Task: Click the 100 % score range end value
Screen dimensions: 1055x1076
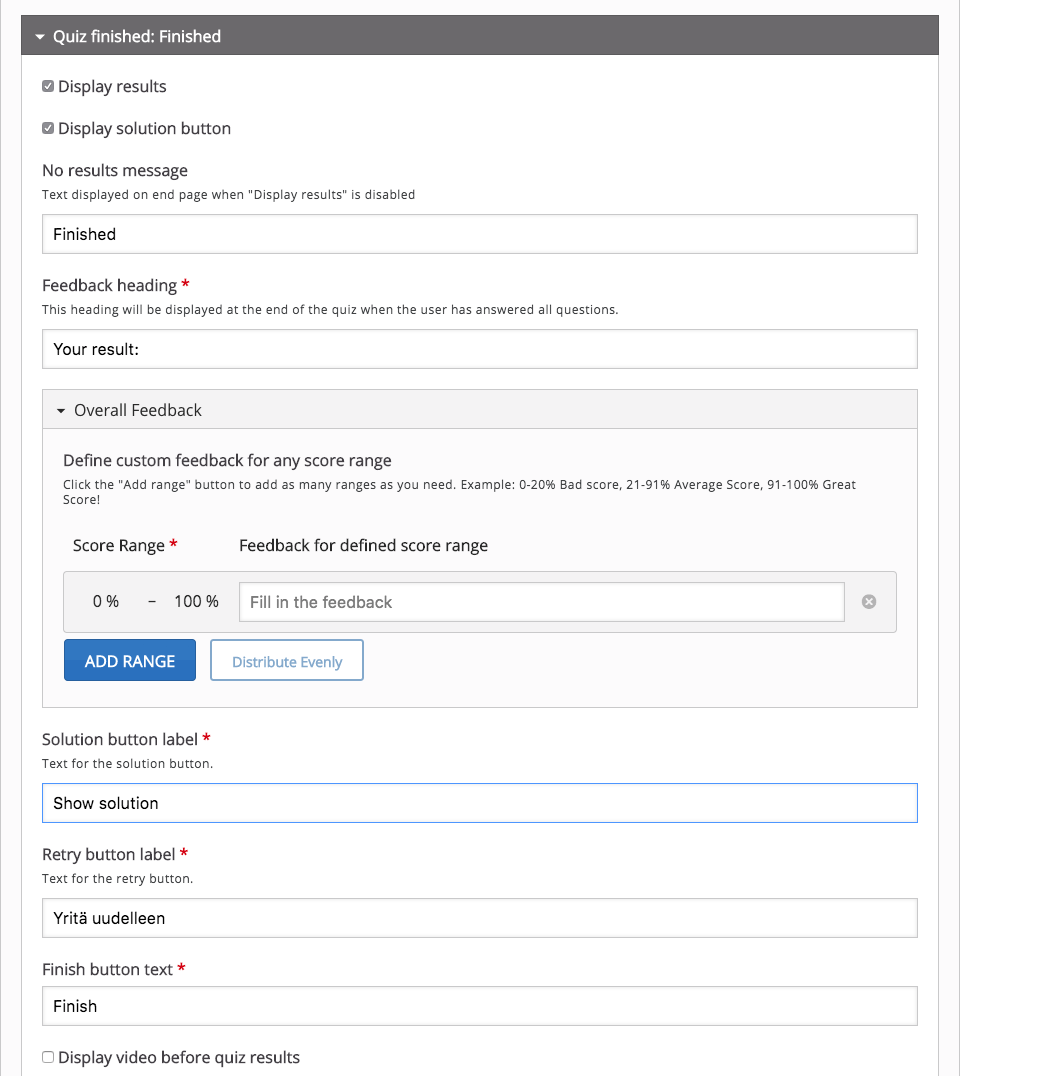Action: pos(196,602)
